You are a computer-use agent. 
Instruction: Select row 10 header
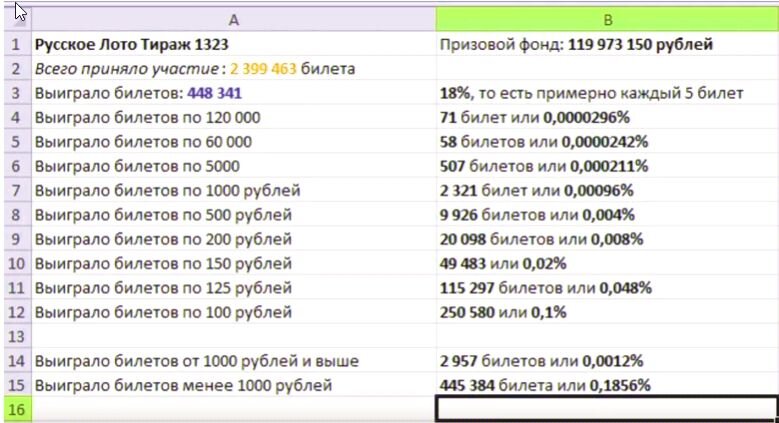[x=17, y=263]
